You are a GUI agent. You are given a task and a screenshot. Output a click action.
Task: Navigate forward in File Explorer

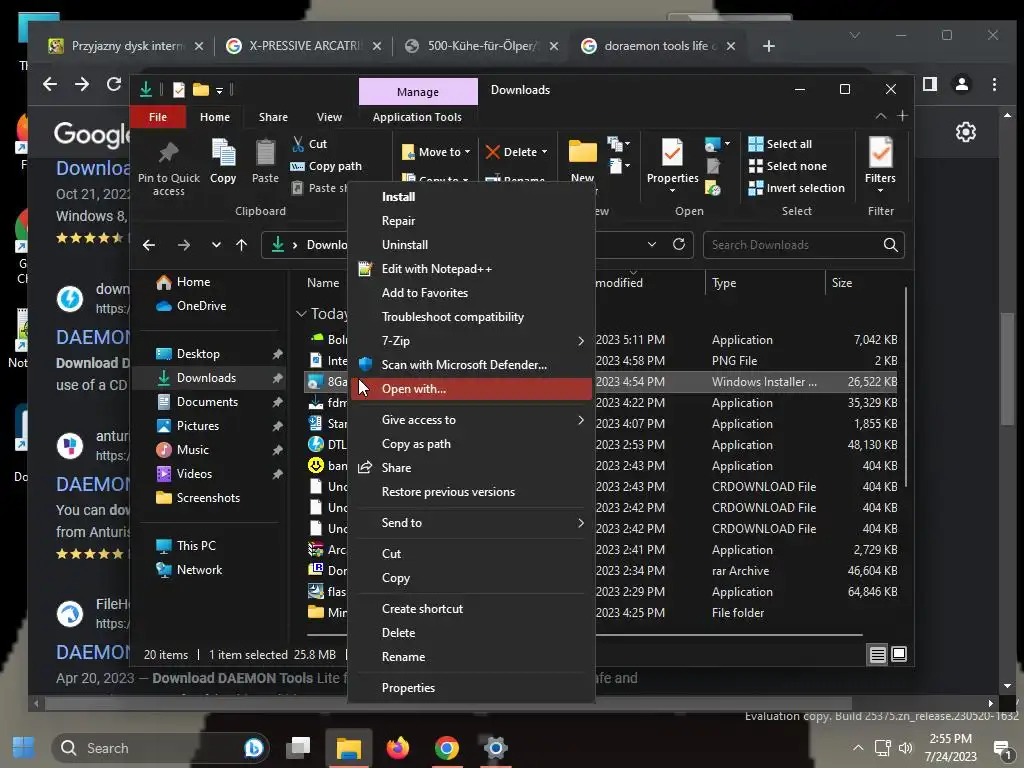point(184,245)
